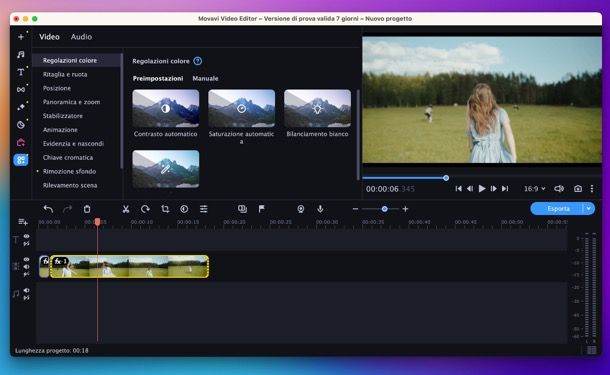Add a marker with flag icon
Viewport: 610px width, 375px height.
pyautogui.click(x=261, y=209)
